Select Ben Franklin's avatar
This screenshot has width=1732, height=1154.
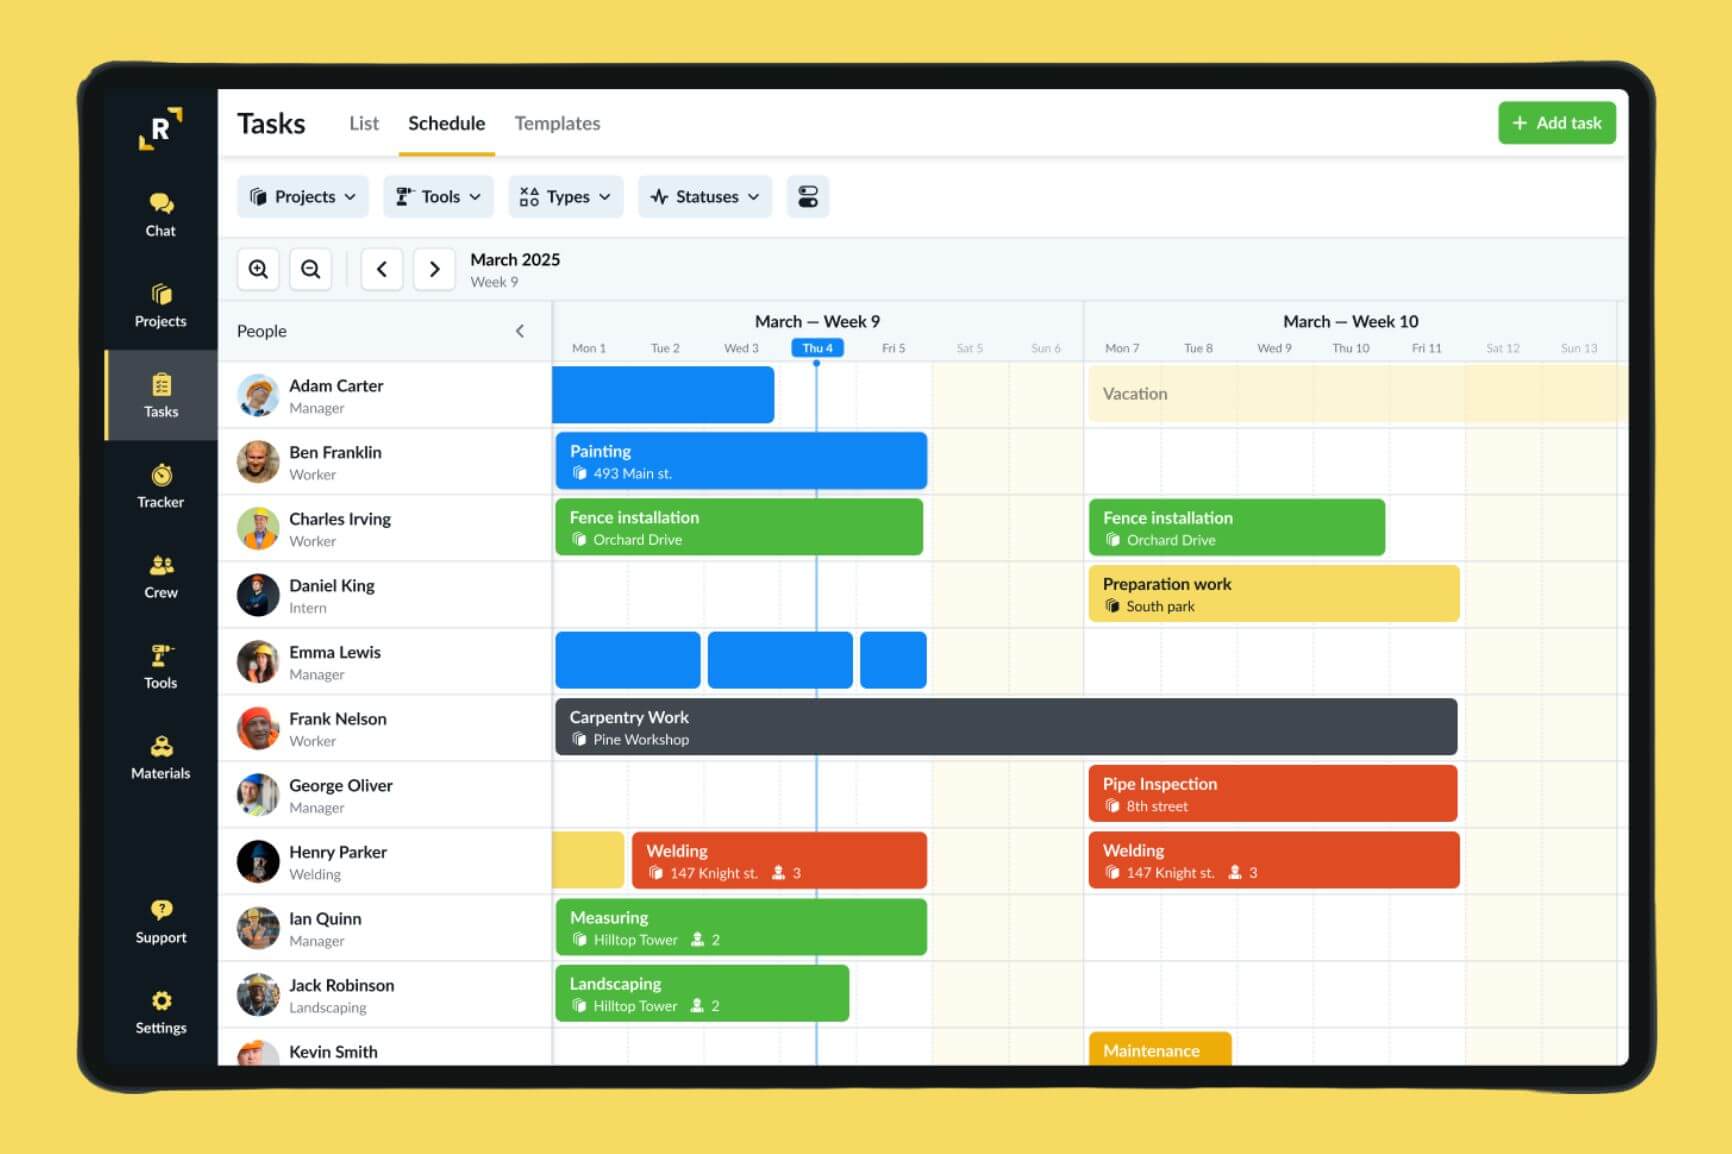(x=258, y=462)
